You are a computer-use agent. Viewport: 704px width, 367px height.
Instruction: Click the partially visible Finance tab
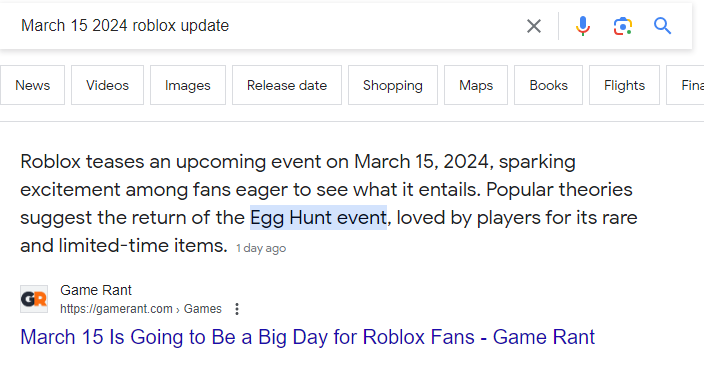[x=687, y=85]
